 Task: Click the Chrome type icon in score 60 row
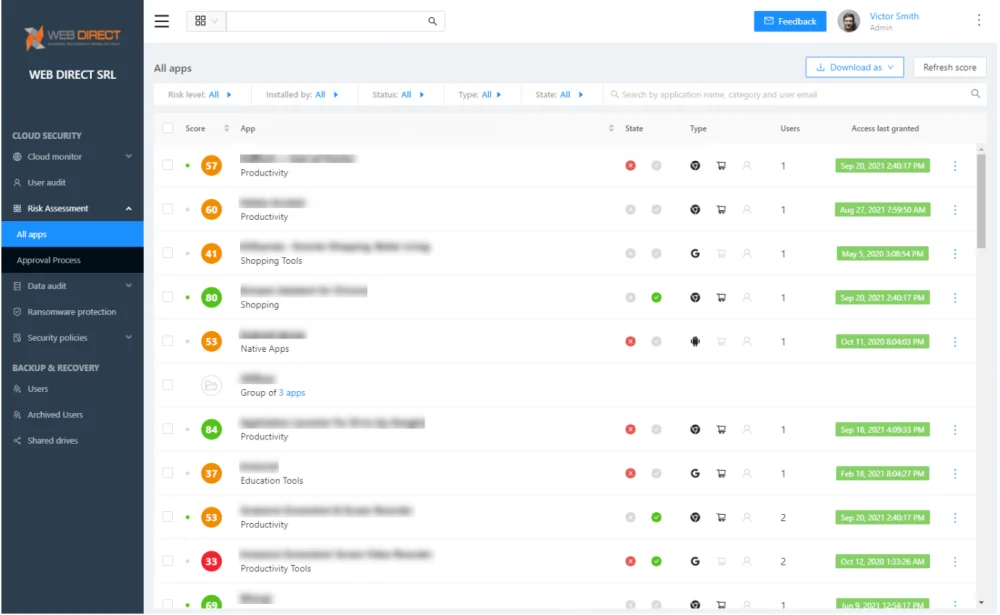click(x=695, y=210)
